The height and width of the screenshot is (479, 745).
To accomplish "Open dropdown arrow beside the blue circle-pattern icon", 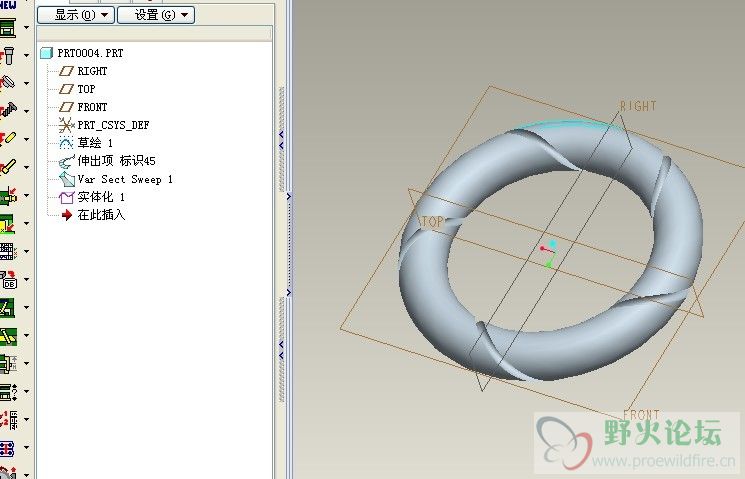I will 27,448.
